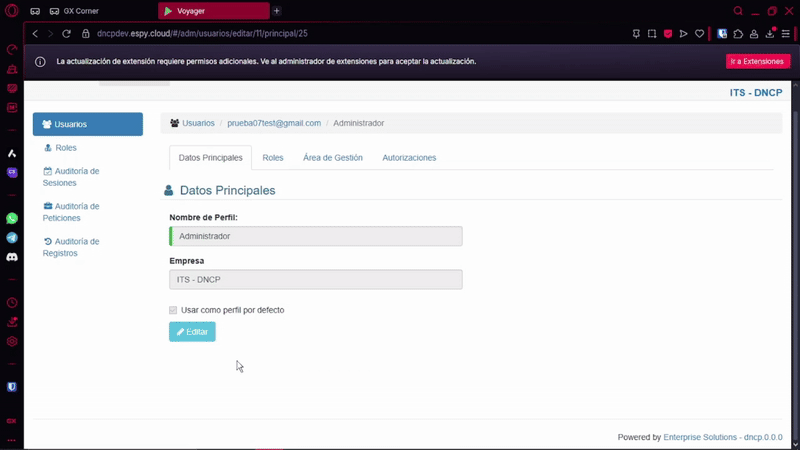Open Auditoría de Peticiones menu item
Screen dimensions: 800x450
(x=71, y=212)
